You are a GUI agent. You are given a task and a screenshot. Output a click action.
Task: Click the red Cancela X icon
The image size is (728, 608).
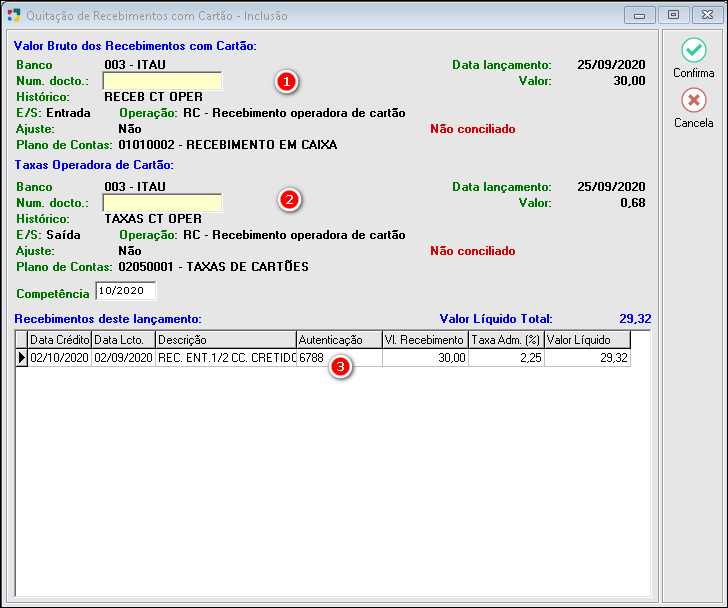694,100
